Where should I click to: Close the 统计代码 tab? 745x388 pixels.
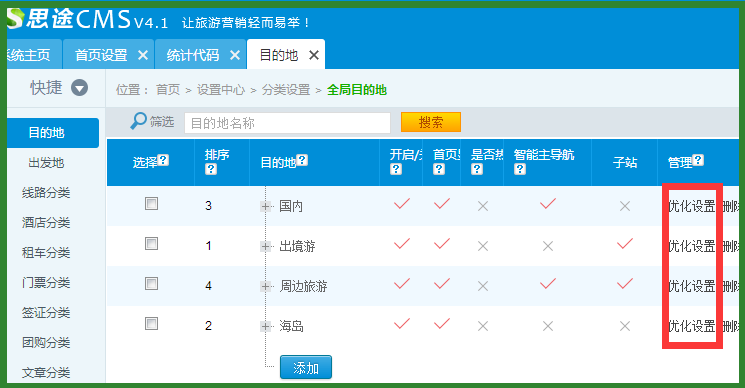coord(235,56)
